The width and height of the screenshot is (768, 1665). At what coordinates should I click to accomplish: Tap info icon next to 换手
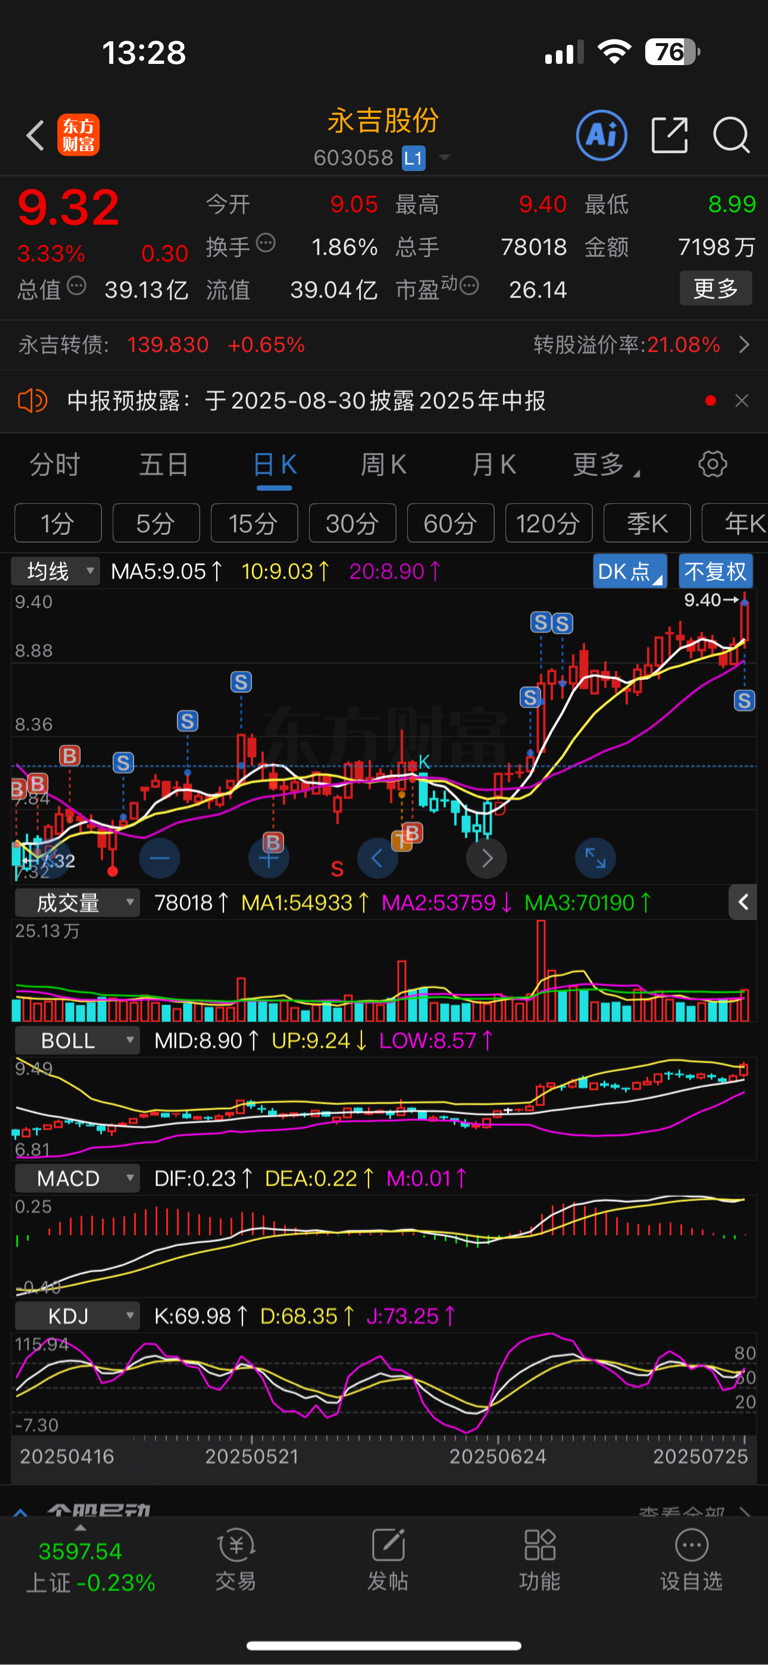pyautogui.click(x=266, y=243)
